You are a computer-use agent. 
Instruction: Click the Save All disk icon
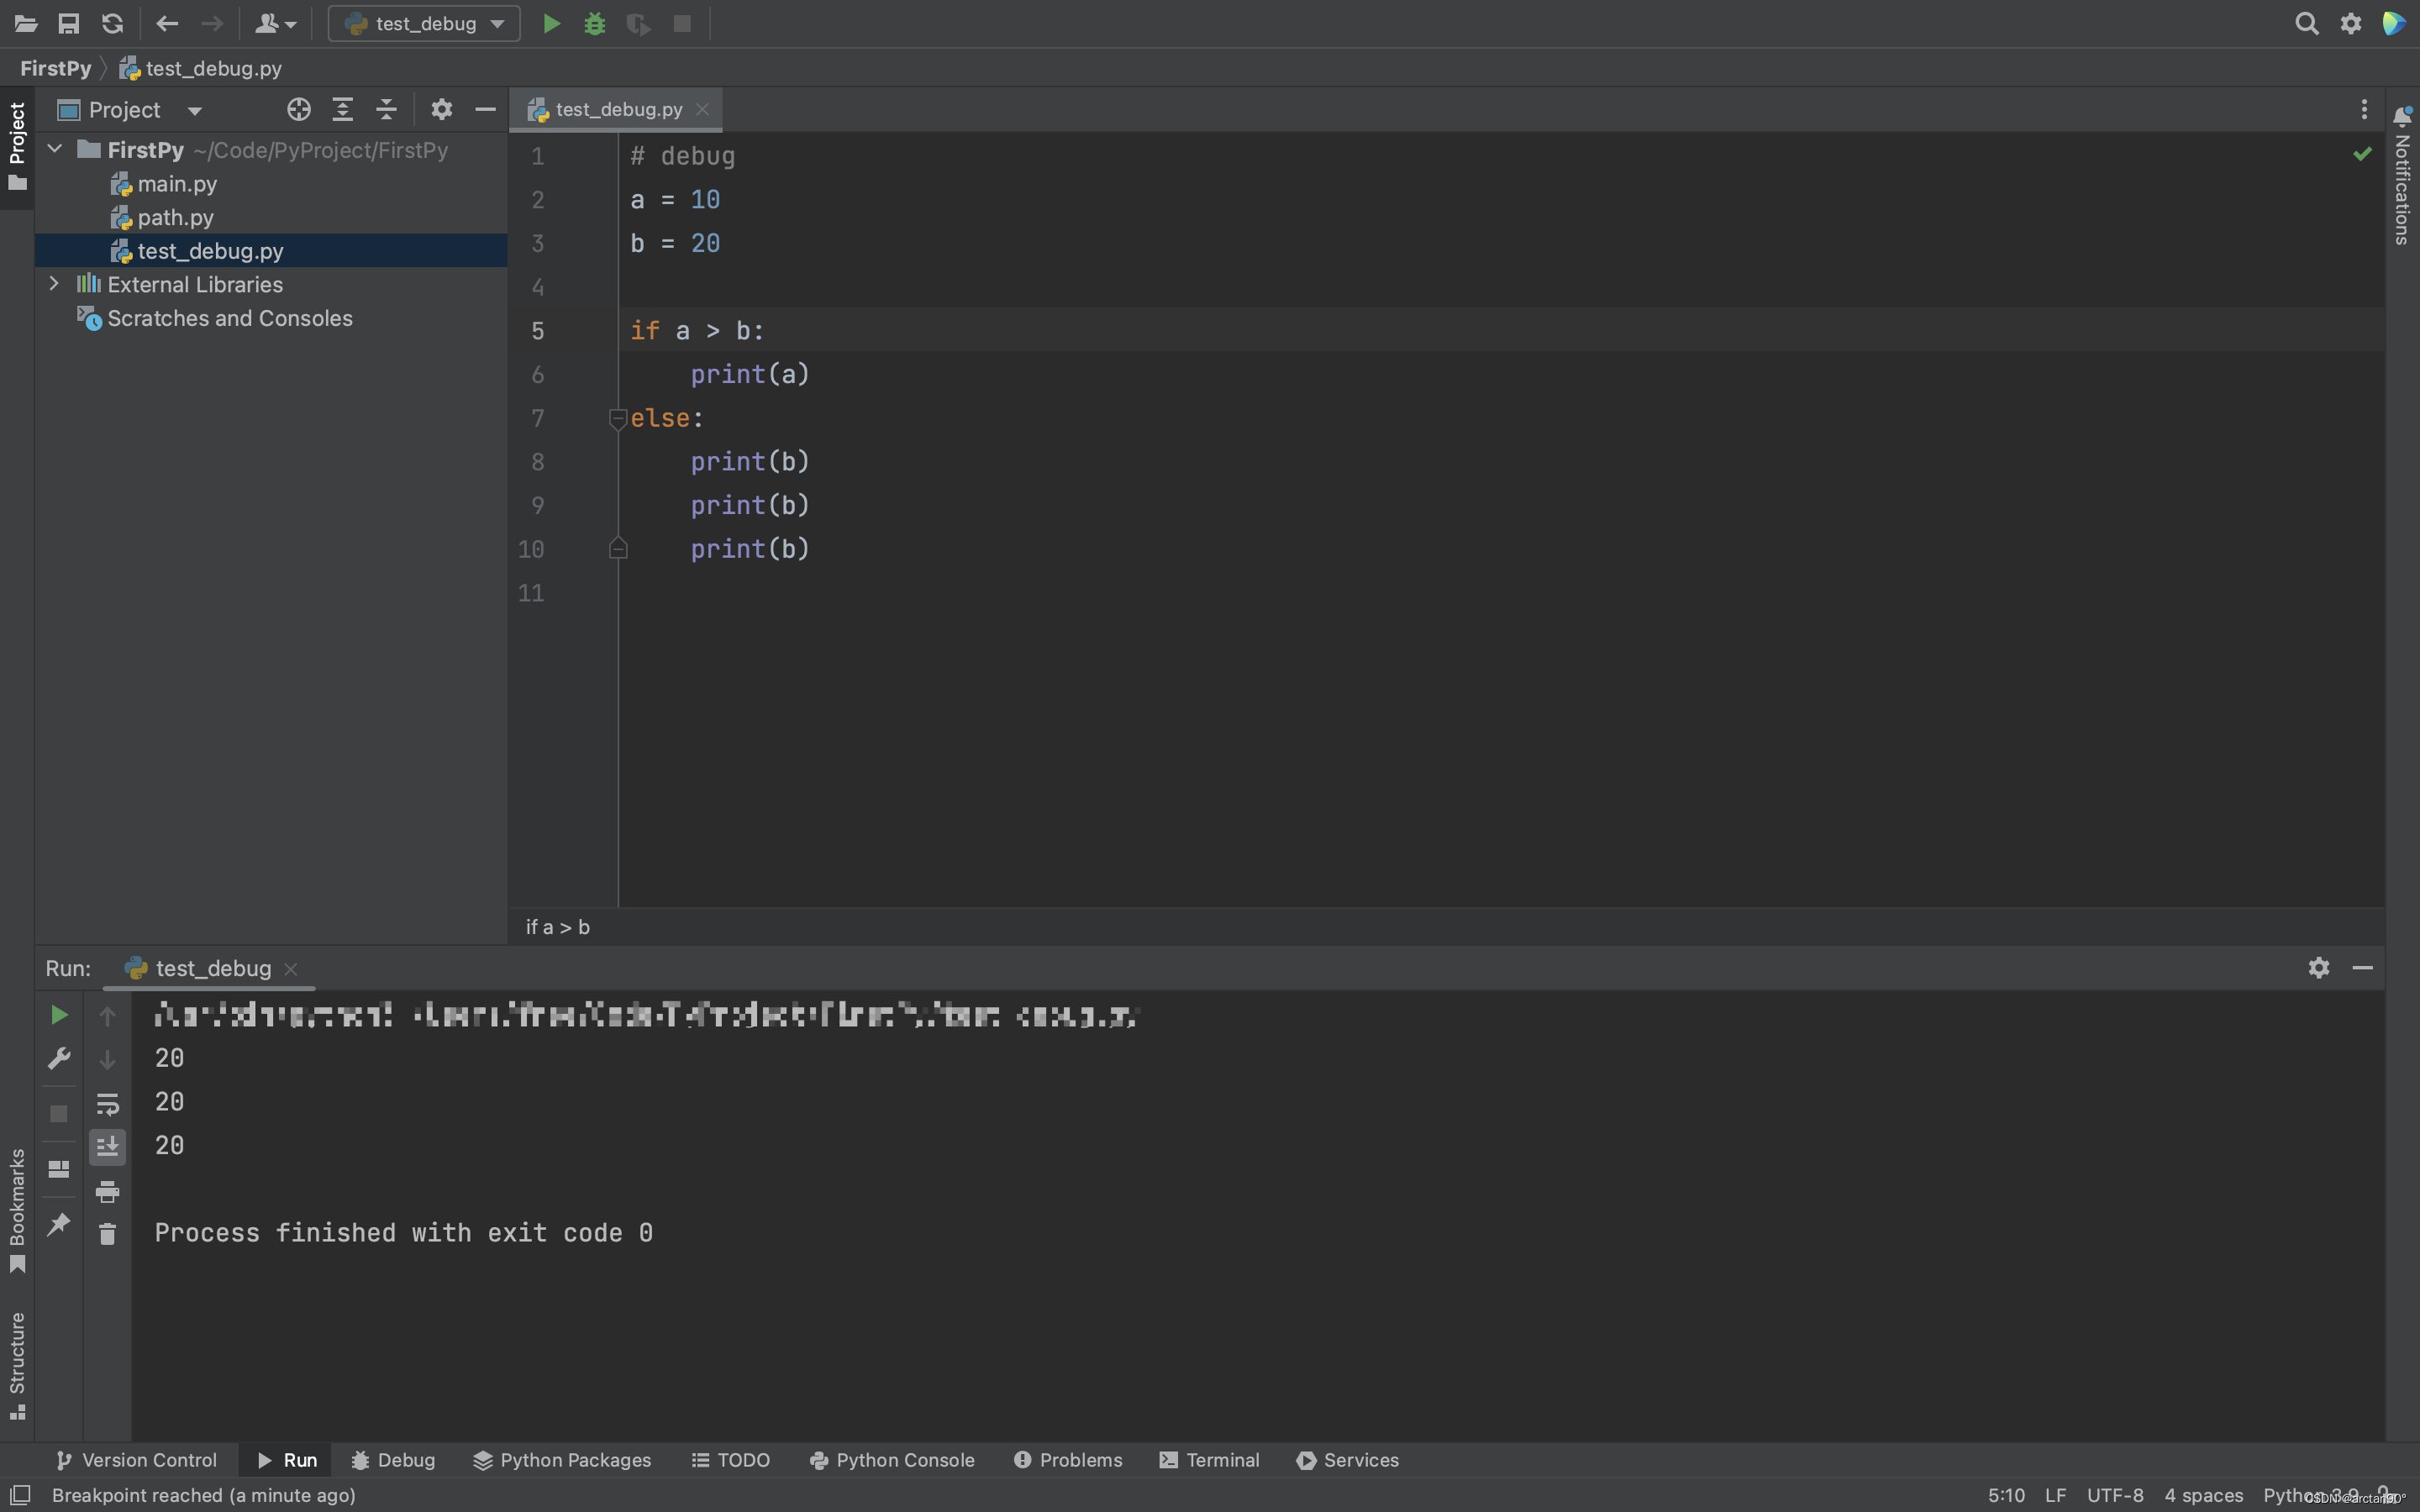69,24
